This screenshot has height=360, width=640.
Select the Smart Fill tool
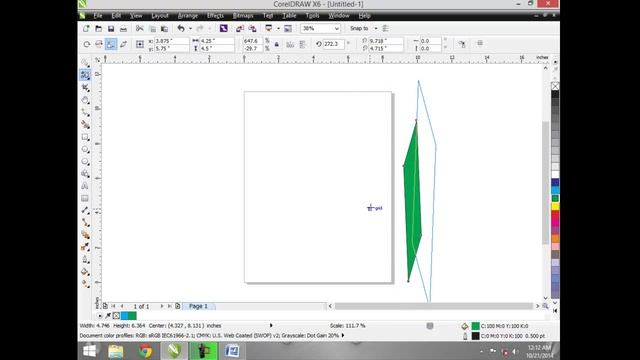(x=85, y=124)
